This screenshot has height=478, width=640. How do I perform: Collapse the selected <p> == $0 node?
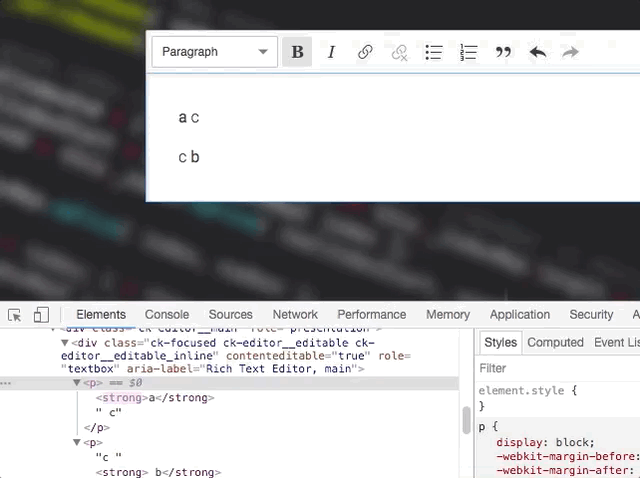click(x=76, y=383)
